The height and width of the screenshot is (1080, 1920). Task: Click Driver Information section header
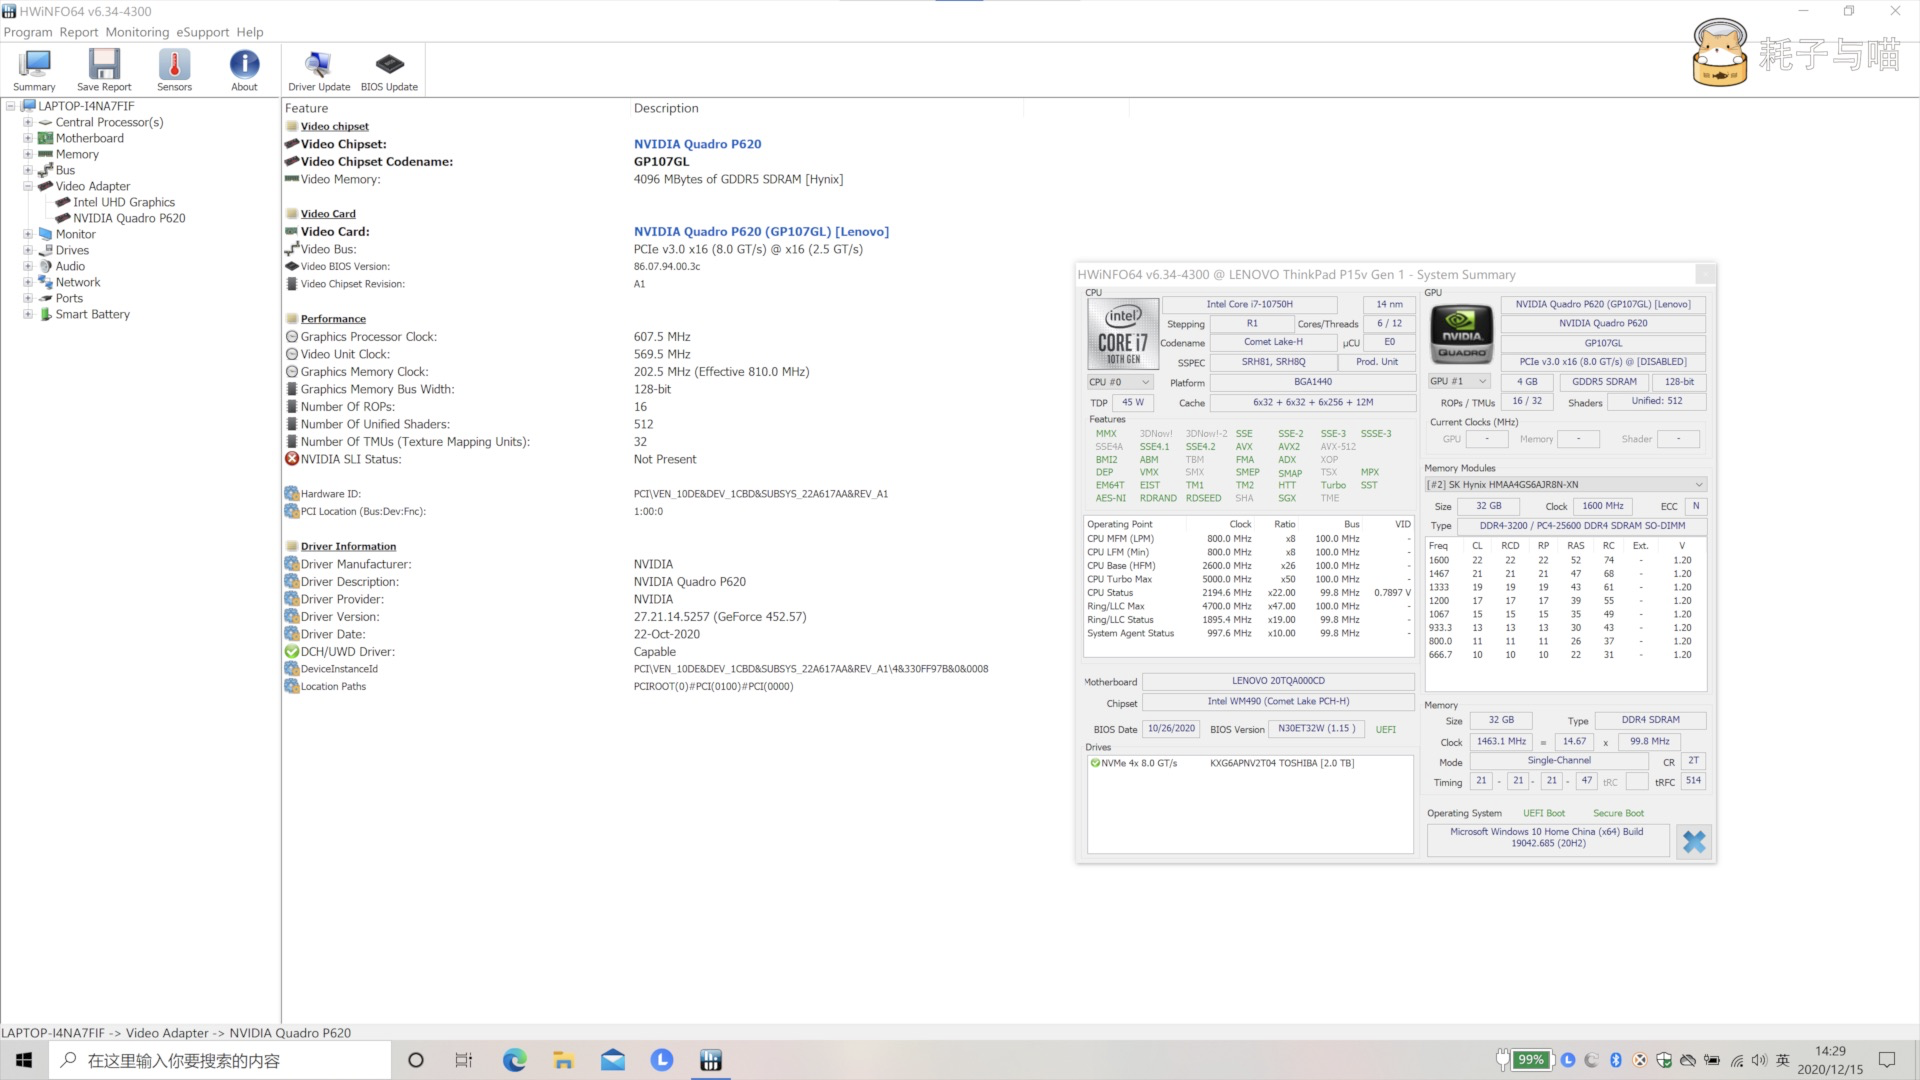pos(348,546)
